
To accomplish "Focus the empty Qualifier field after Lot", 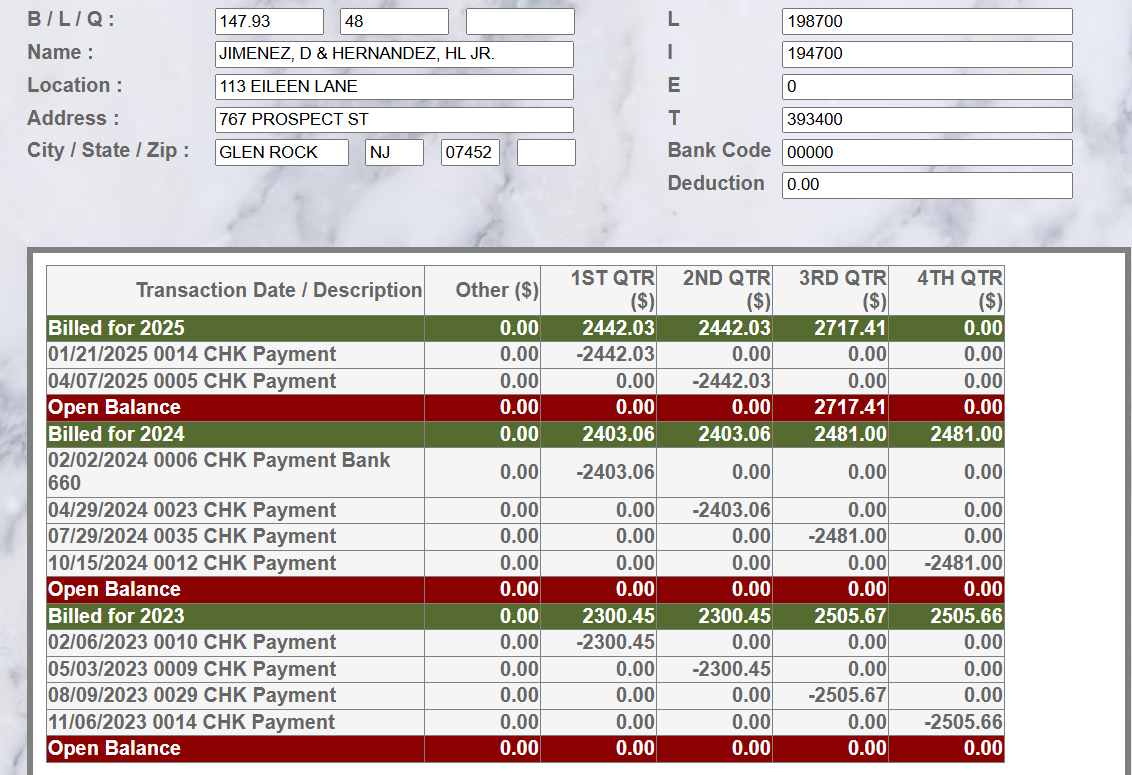I will click(520, 22).
